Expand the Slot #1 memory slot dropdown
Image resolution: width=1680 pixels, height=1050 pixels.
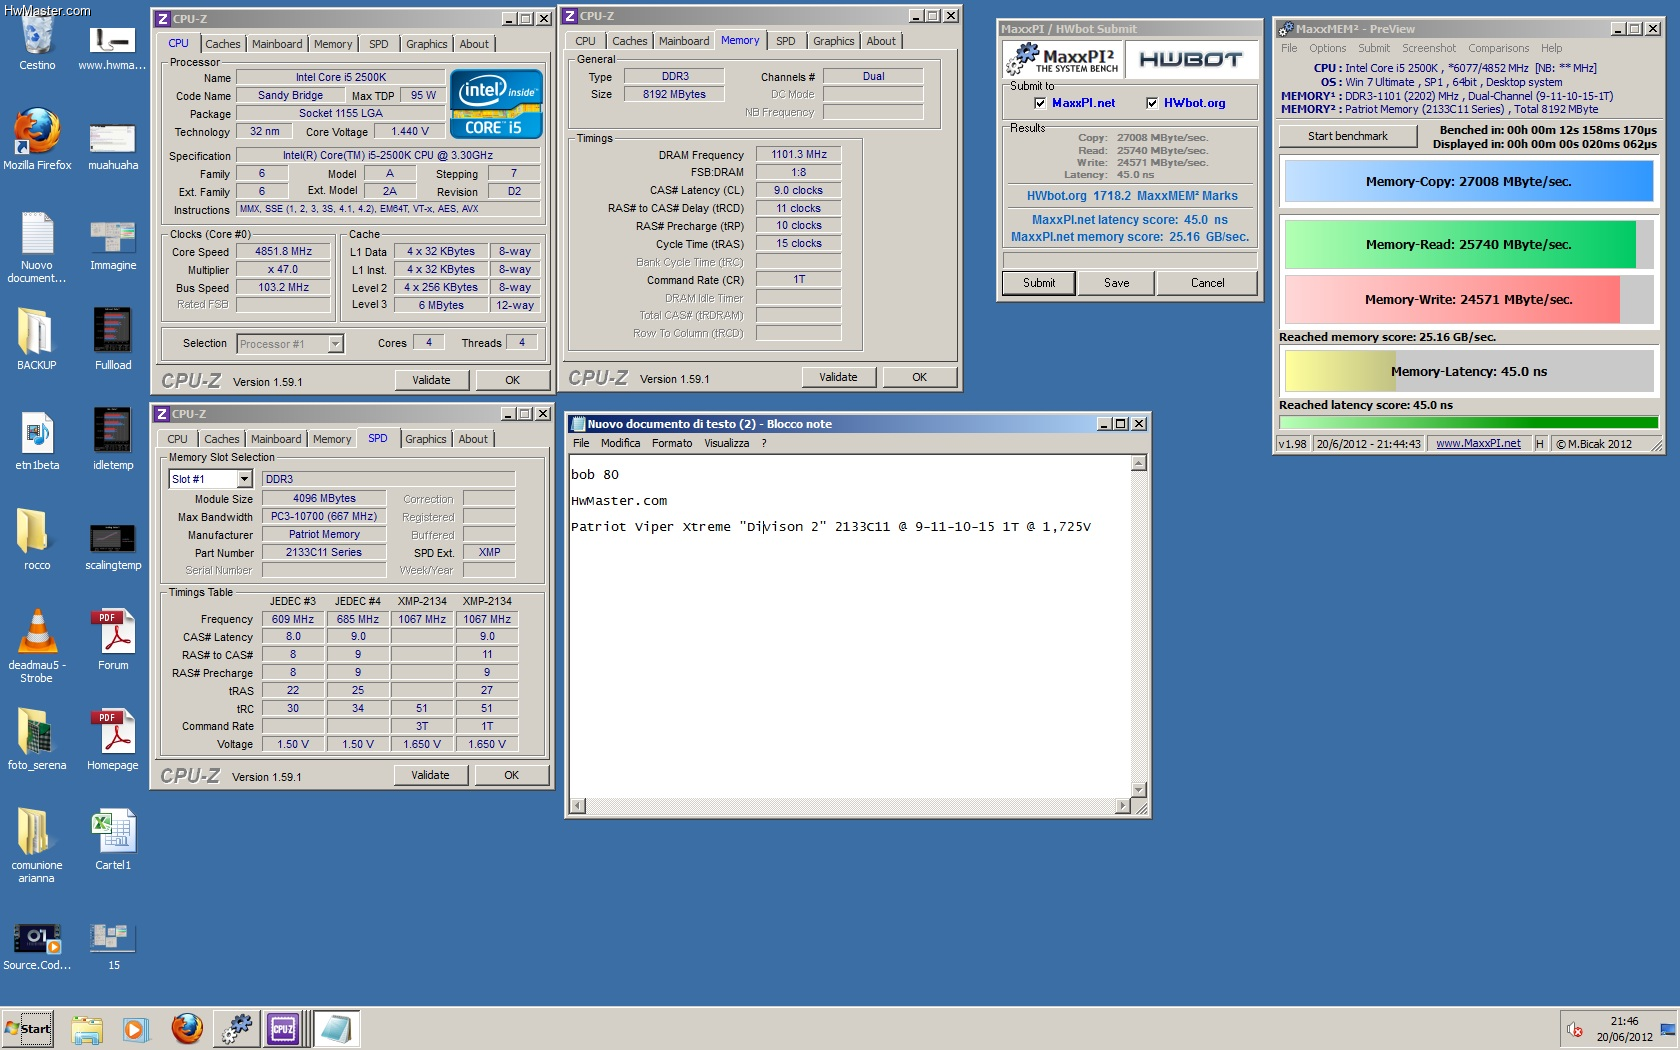244,479
